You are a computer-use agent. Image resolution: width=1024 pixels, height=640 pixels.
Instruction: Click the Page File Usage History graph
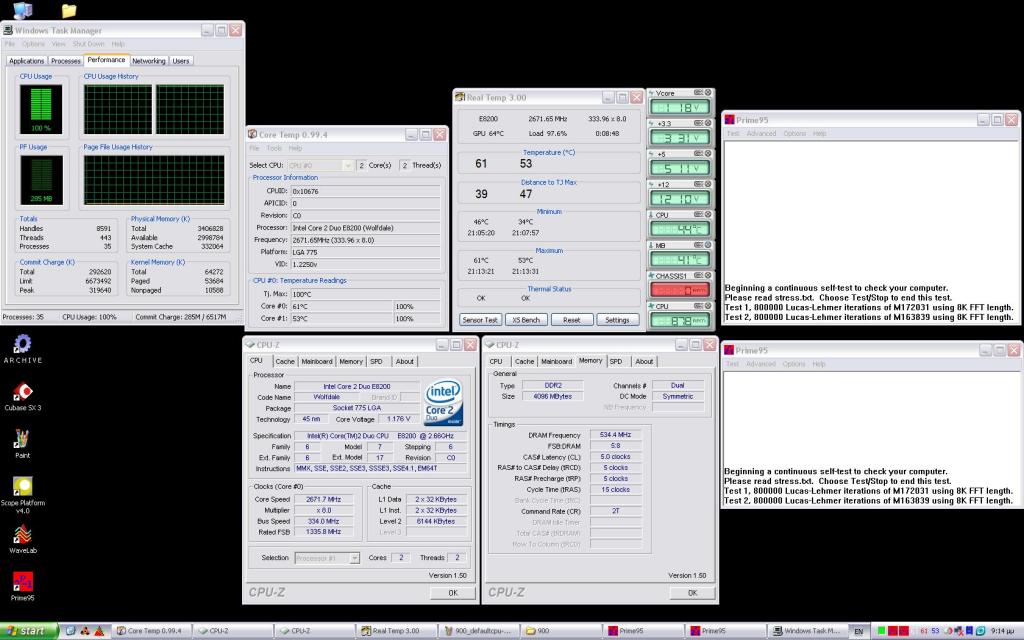coord(154,180)
